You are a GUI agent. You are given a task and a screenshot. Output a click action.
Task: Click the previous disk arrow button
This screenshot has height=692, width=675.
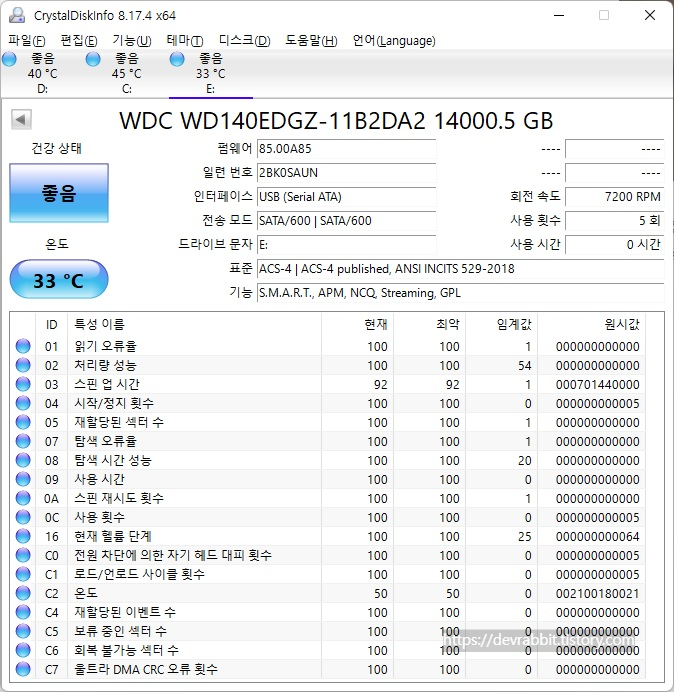[21, 119]
